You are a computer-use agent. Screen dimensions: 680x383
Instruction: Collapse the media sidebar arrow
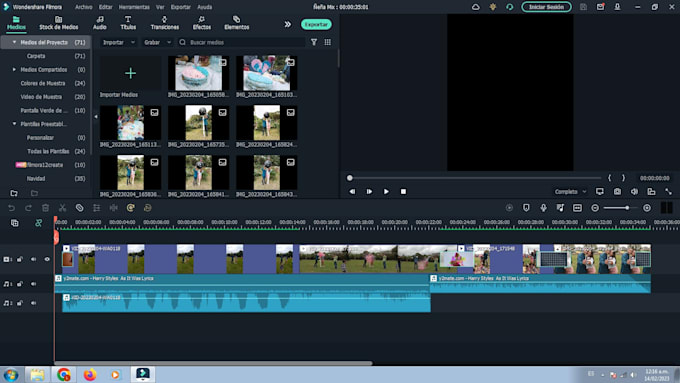point(96,116)
